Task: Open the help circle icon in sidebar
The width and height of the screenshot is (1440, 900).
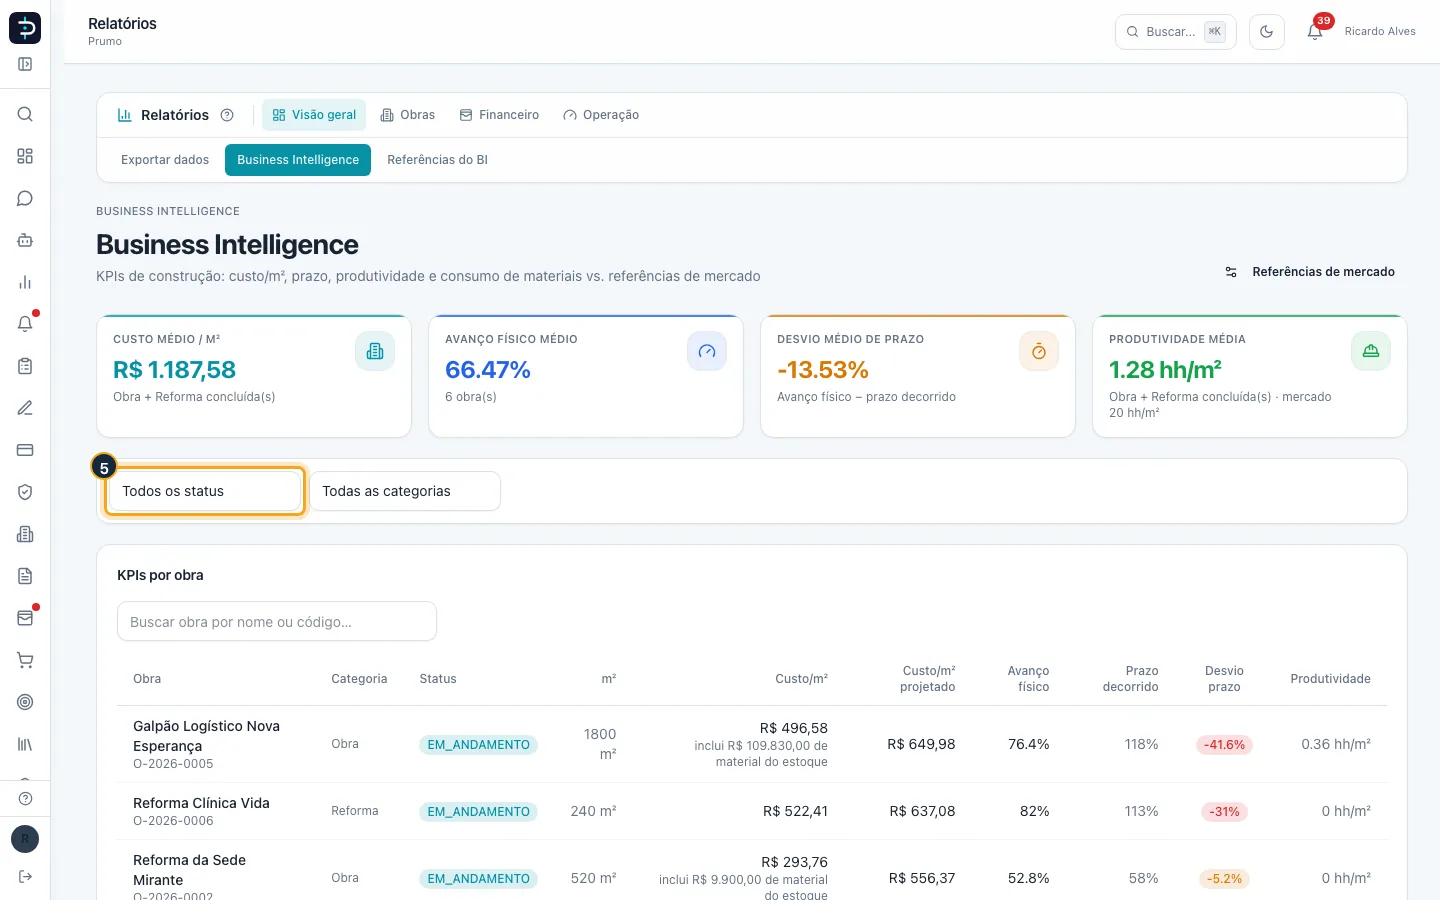Action: coord(25,798)
